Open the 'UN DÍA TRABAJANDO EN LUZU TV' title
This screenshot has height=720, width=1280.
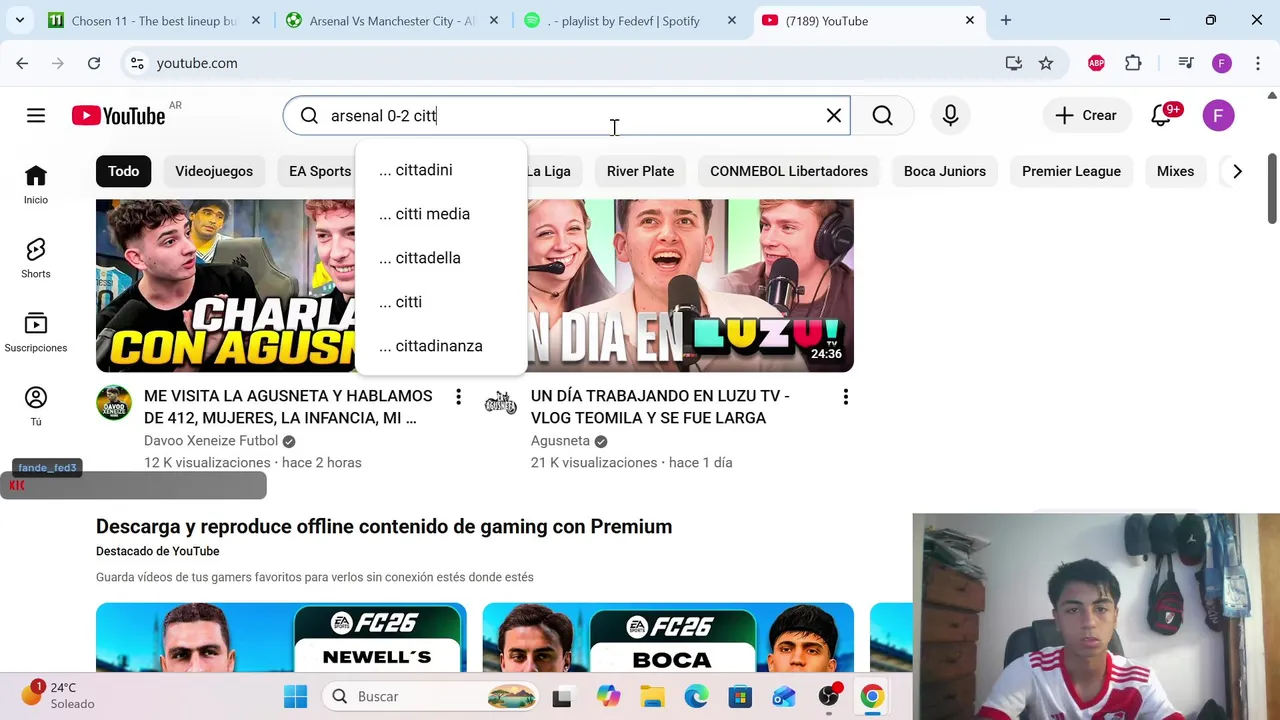click(660, 407)
